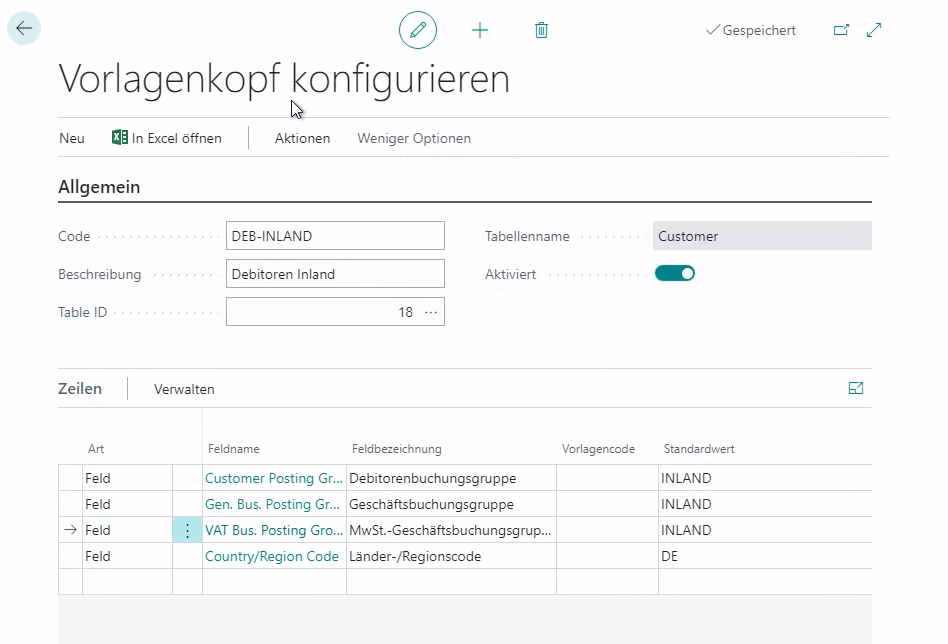Click the Allgemein section heading
Image resolution: width=948 pixels, height=644 pixels.
pyautogui.click(x=99, y=187)
